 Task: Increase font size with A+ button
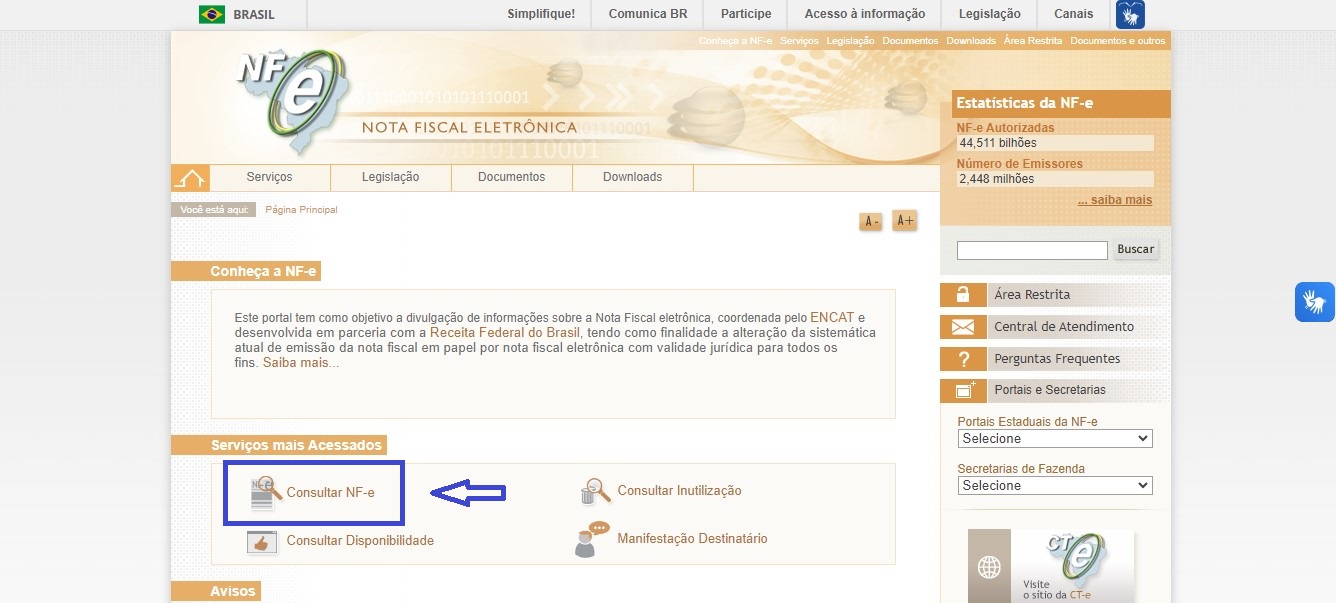[x=904, y=220]
